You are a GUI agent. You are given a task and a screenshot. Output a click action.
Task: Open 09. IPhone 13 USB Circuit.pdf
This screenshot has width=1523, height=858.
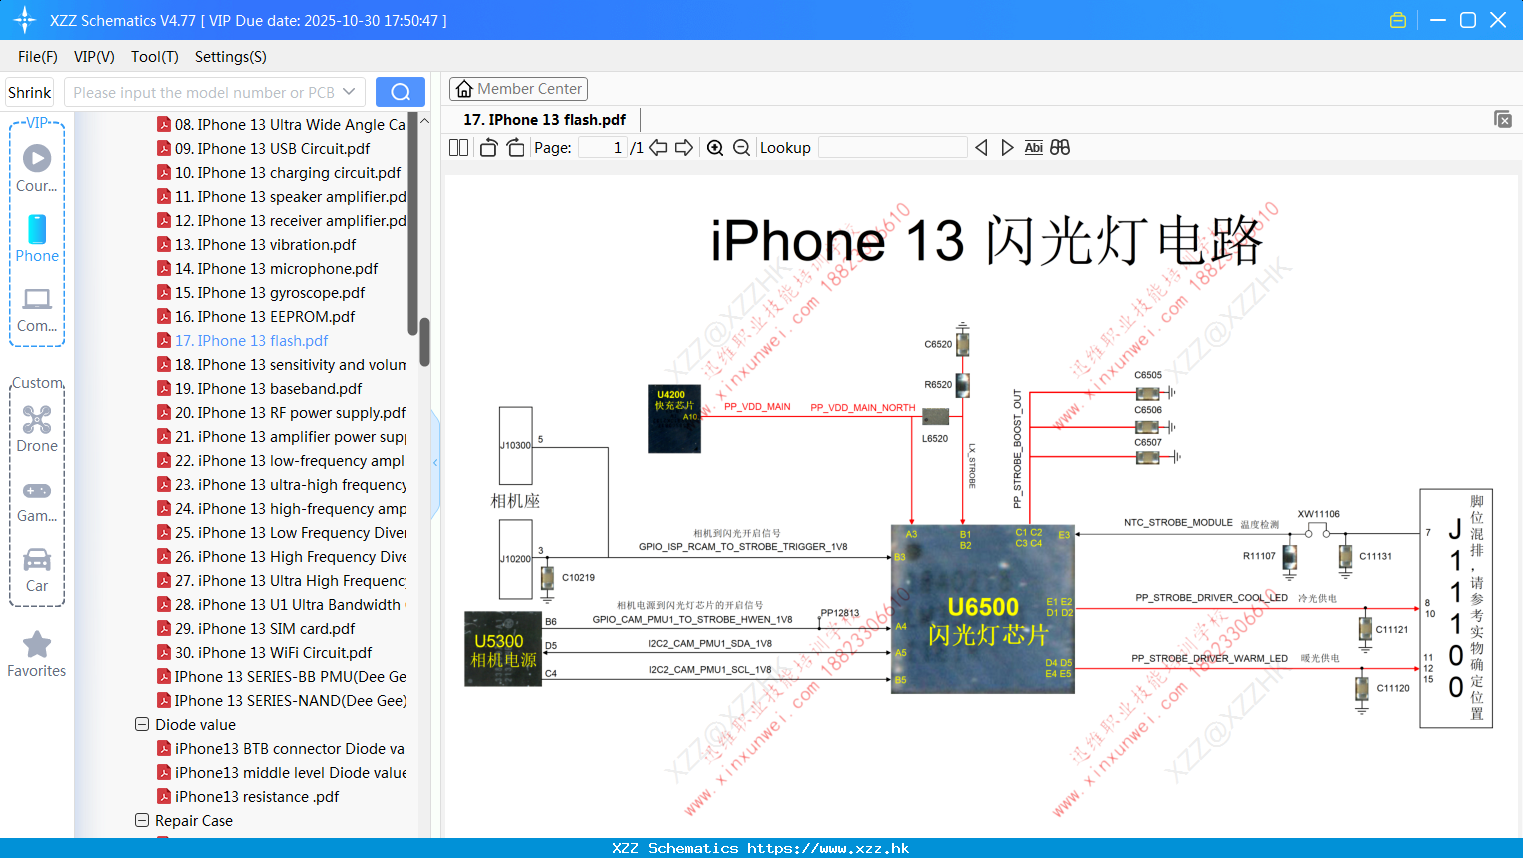272,148
